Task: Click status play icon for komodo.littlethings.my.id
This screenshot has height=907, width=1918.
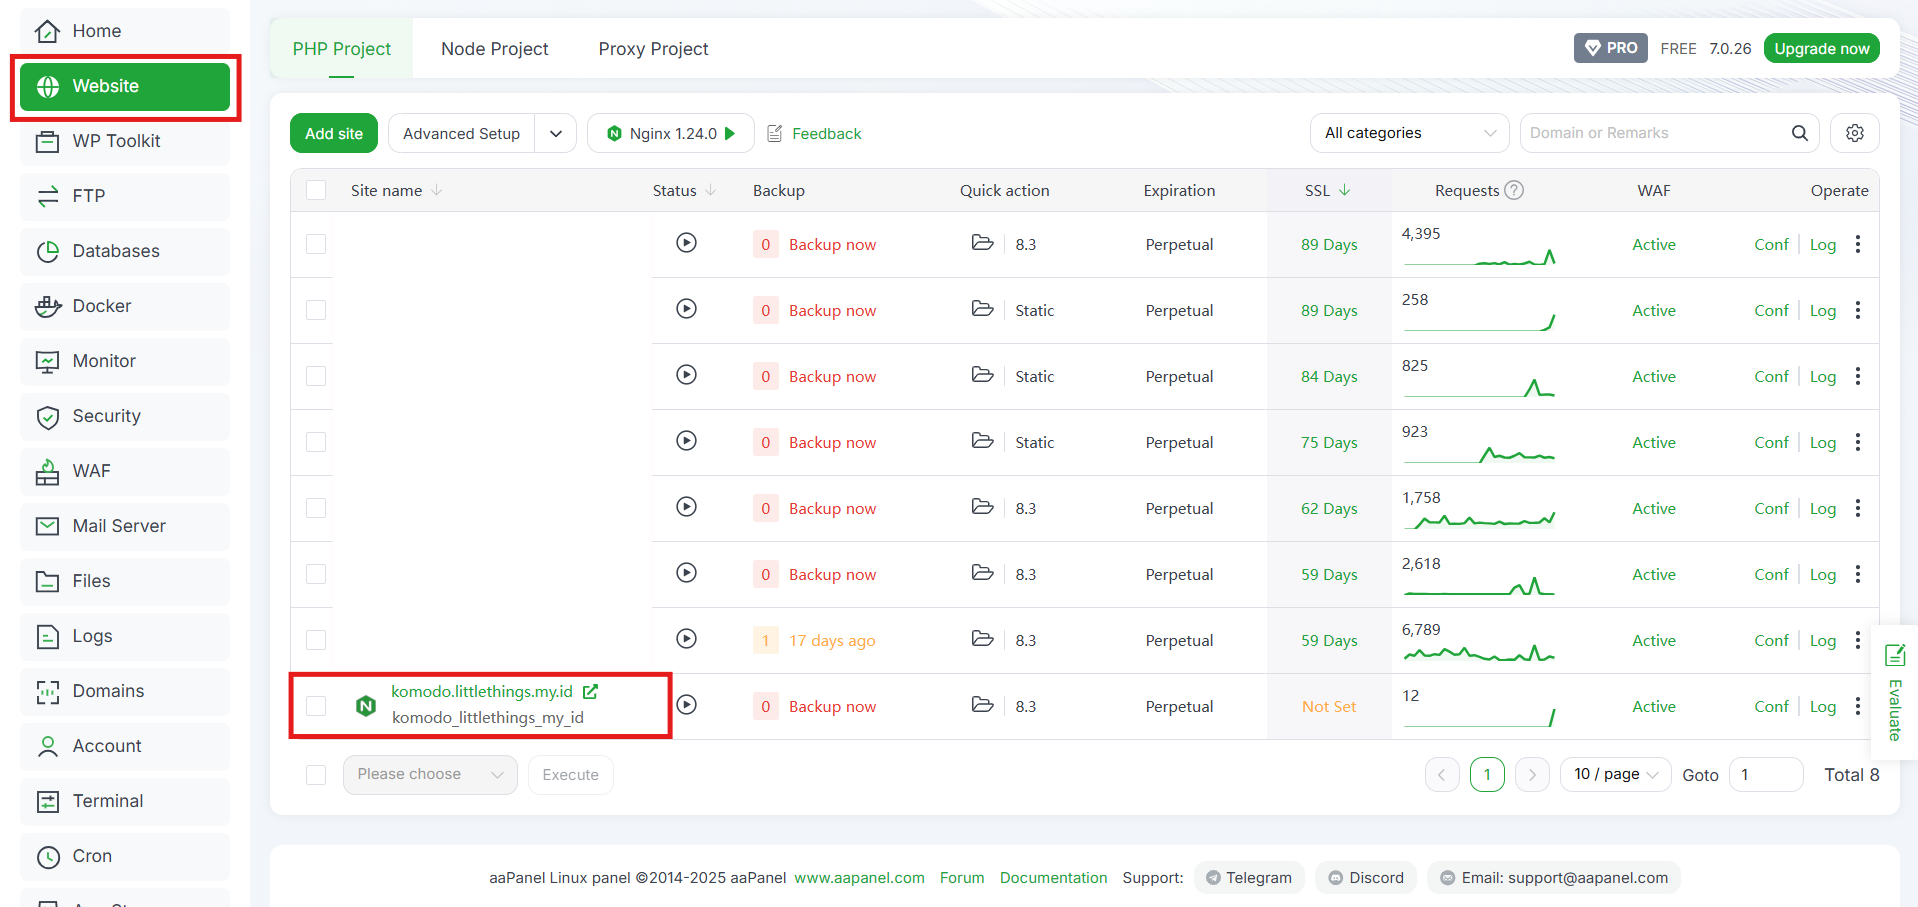Action: [x=686, y=705]
